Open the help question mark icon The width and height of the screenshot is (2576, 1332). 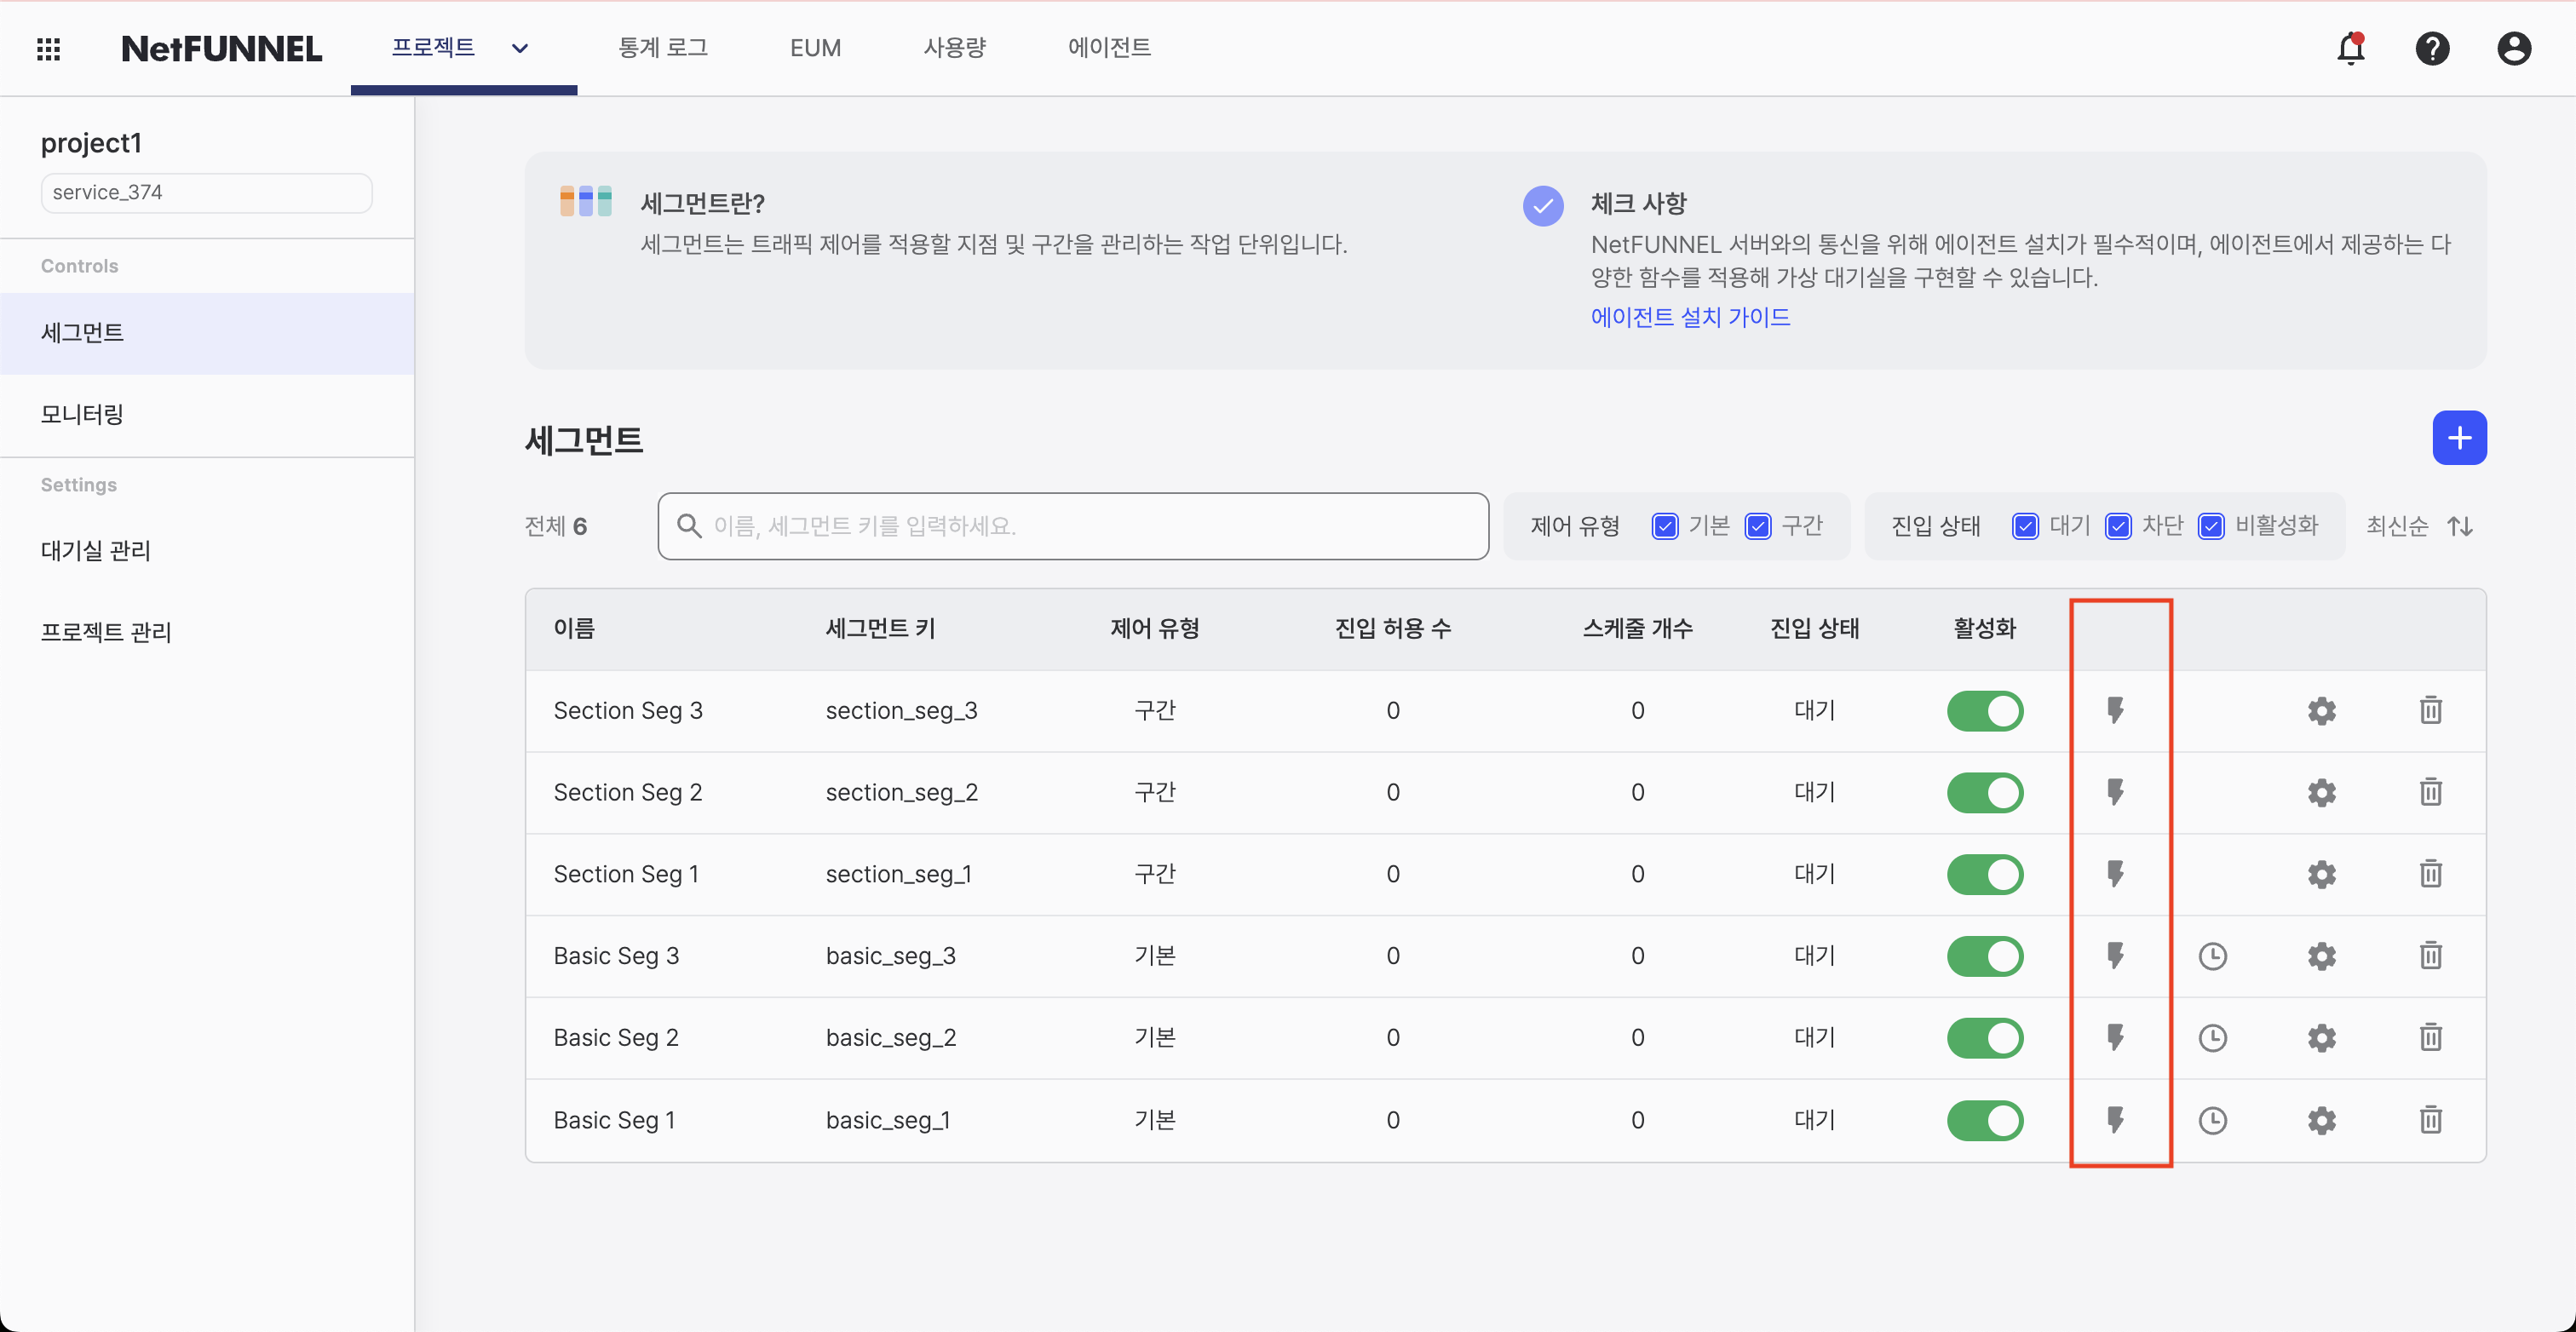tap(2433, 48)
